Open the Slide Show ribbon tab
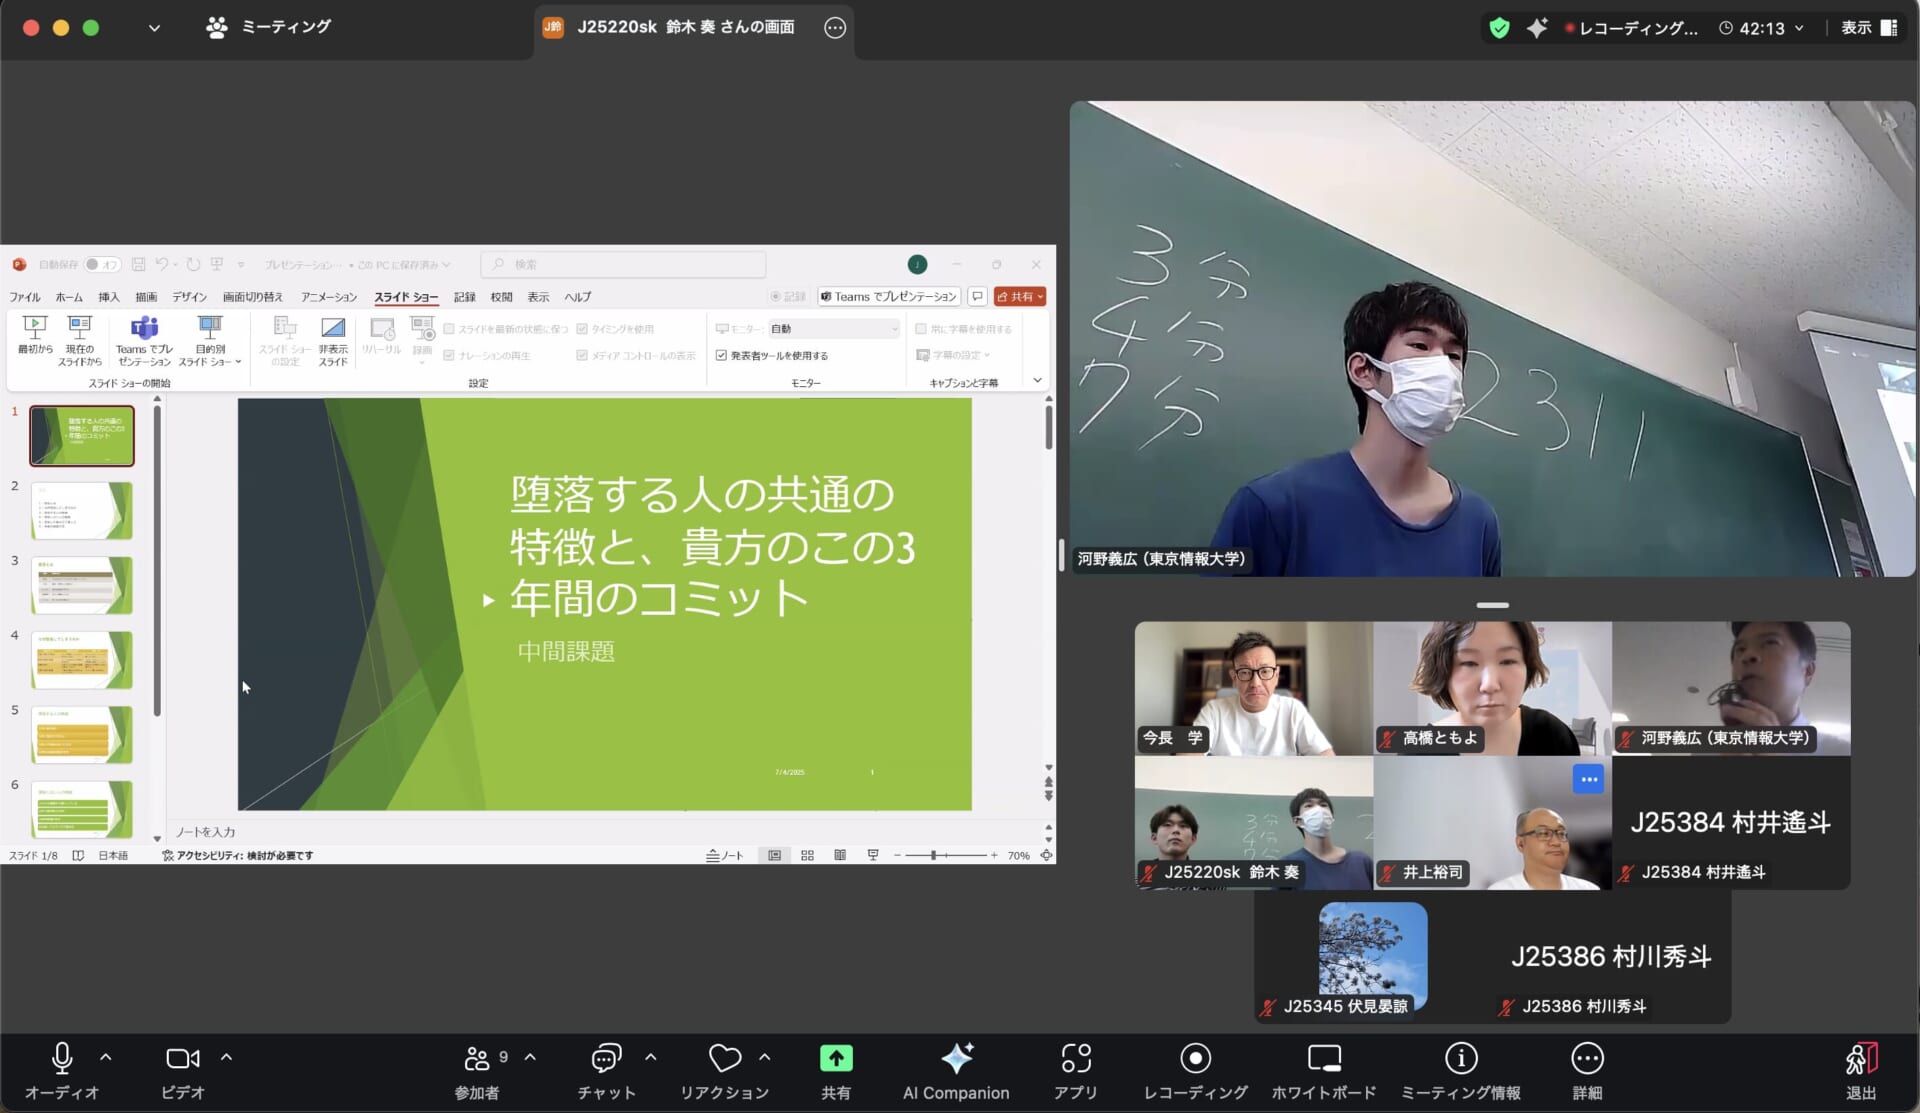Screen dimensions: 1920x1113 pos(405,297)
